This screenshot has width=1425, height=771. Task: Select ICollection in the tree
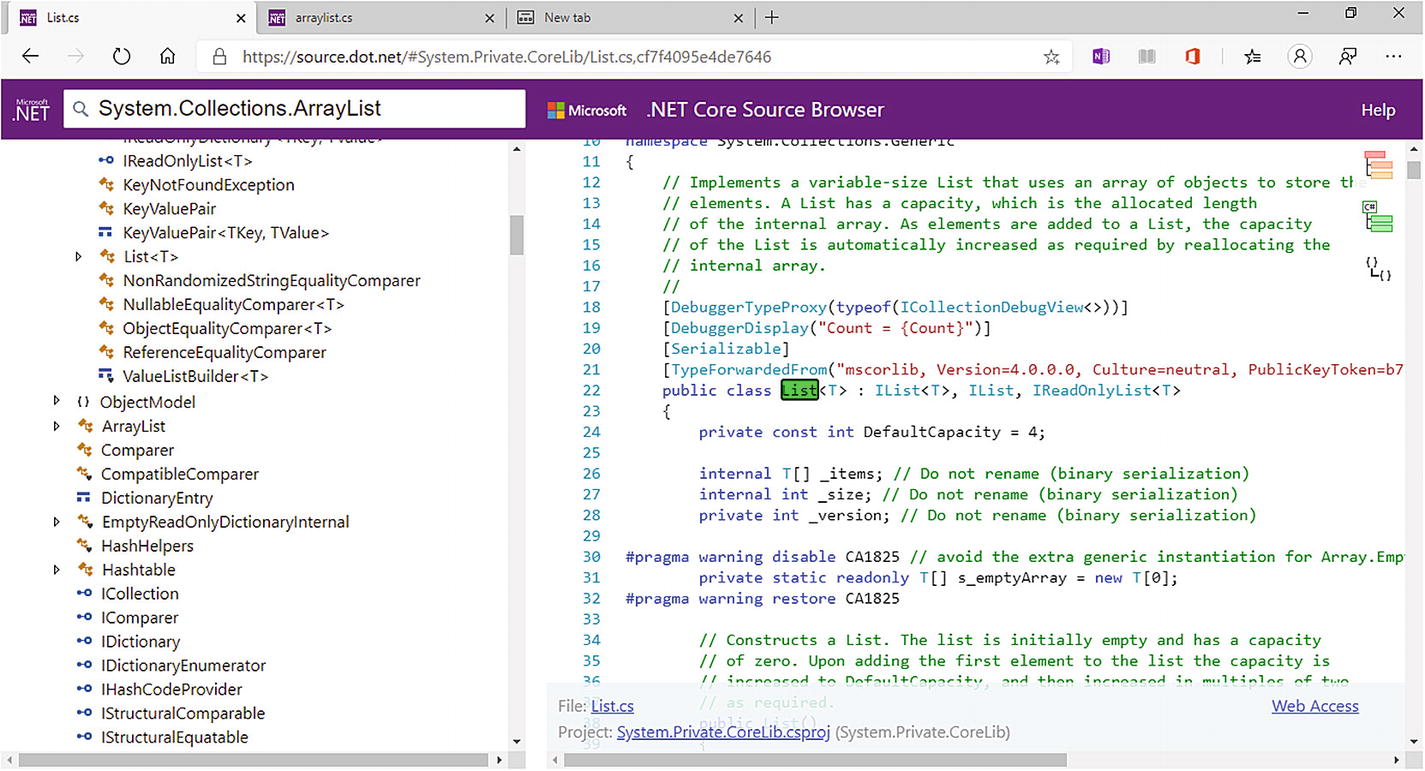pyautogui.click(x=140, y=594)
